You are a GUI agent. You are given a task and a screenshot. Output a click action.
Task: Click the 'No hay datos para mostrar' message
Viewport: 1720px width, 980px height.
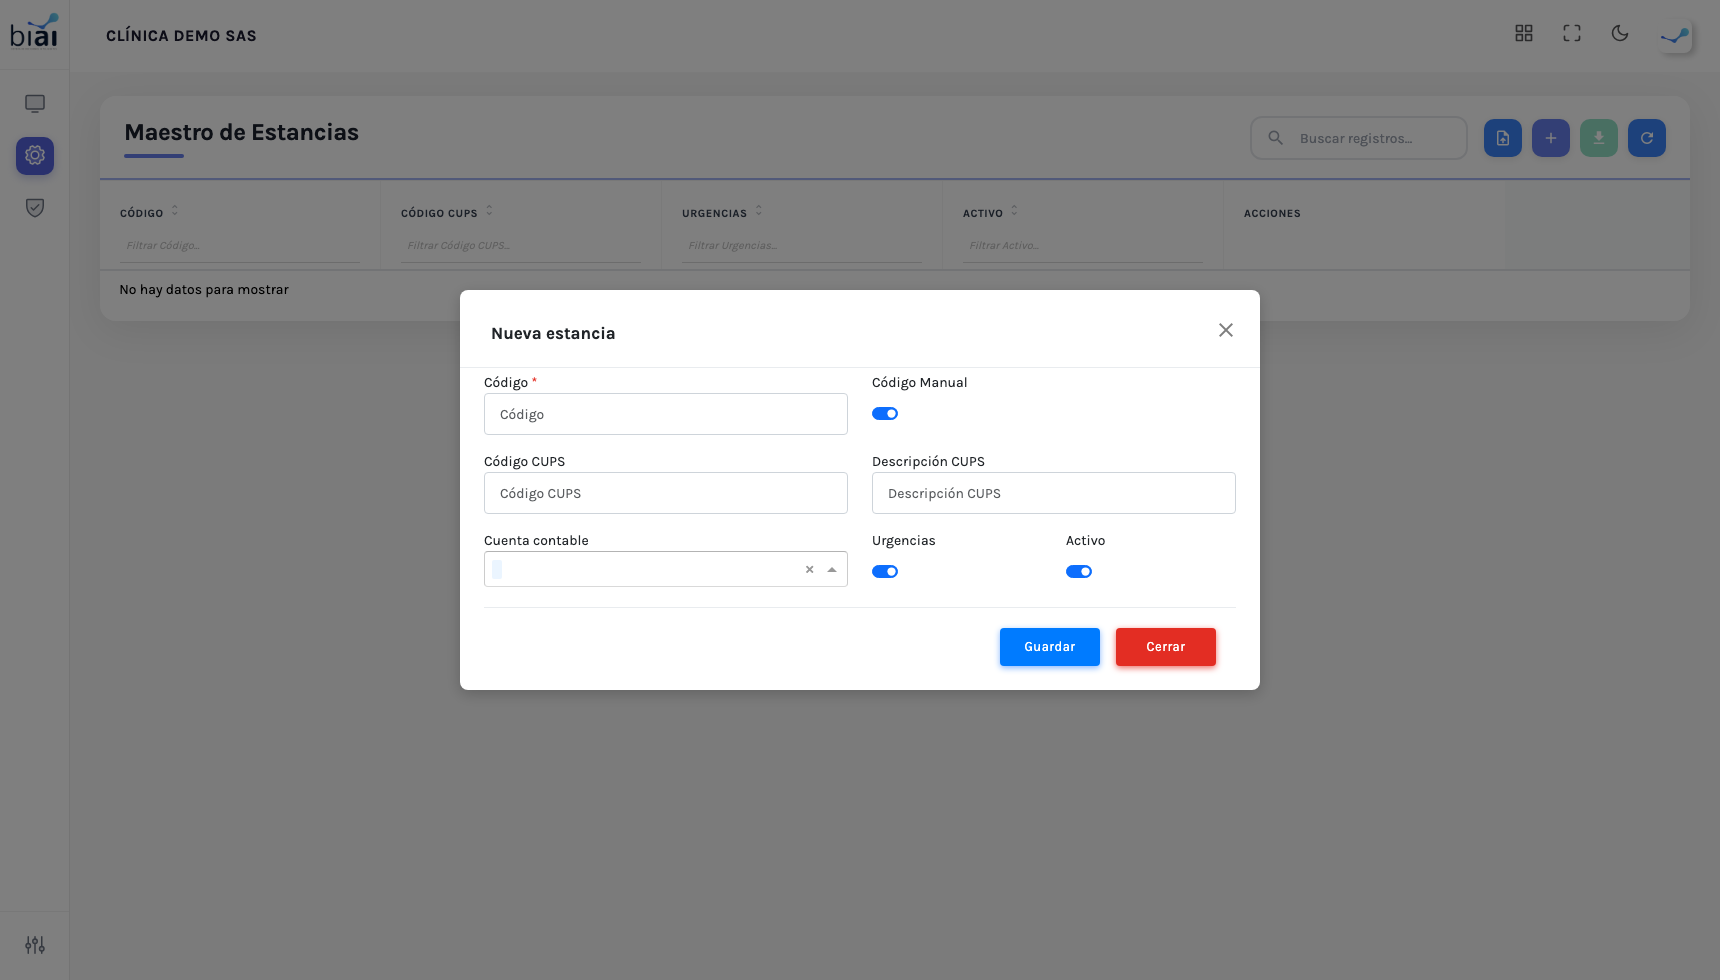pos(204,290)
